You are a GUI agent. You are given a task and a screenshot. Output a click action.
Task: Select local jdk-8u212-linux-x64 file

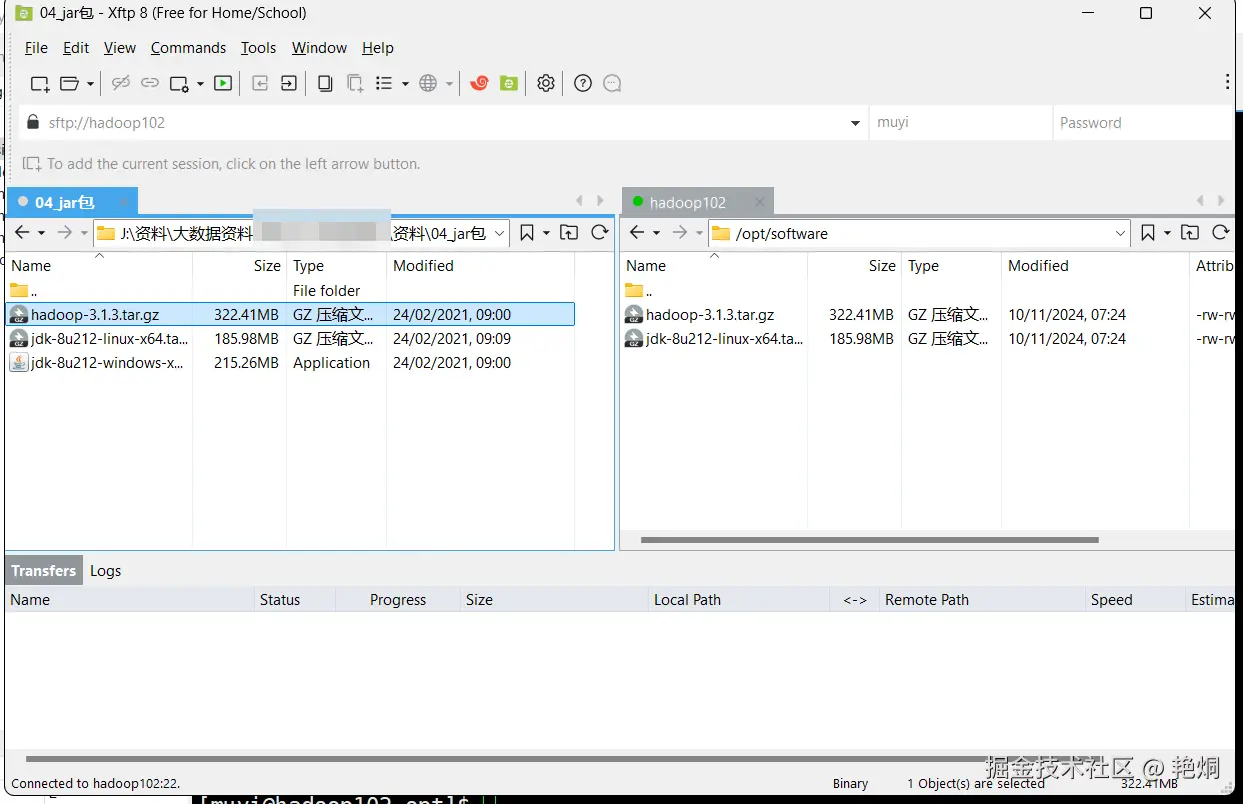[290, 339]
